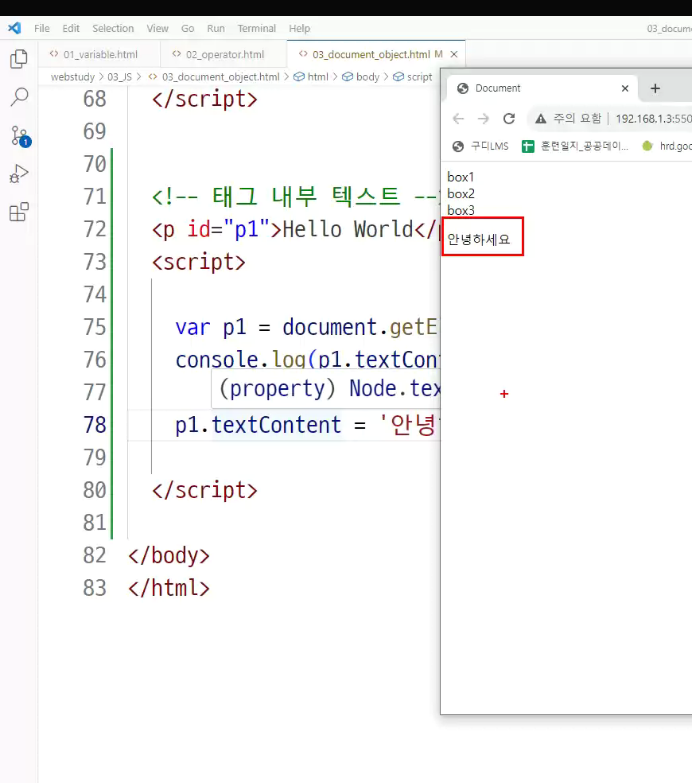This screenshot has width=692, height=783.
Task: Click the </body> tag on line 82
Action: (x=169, y=555)
